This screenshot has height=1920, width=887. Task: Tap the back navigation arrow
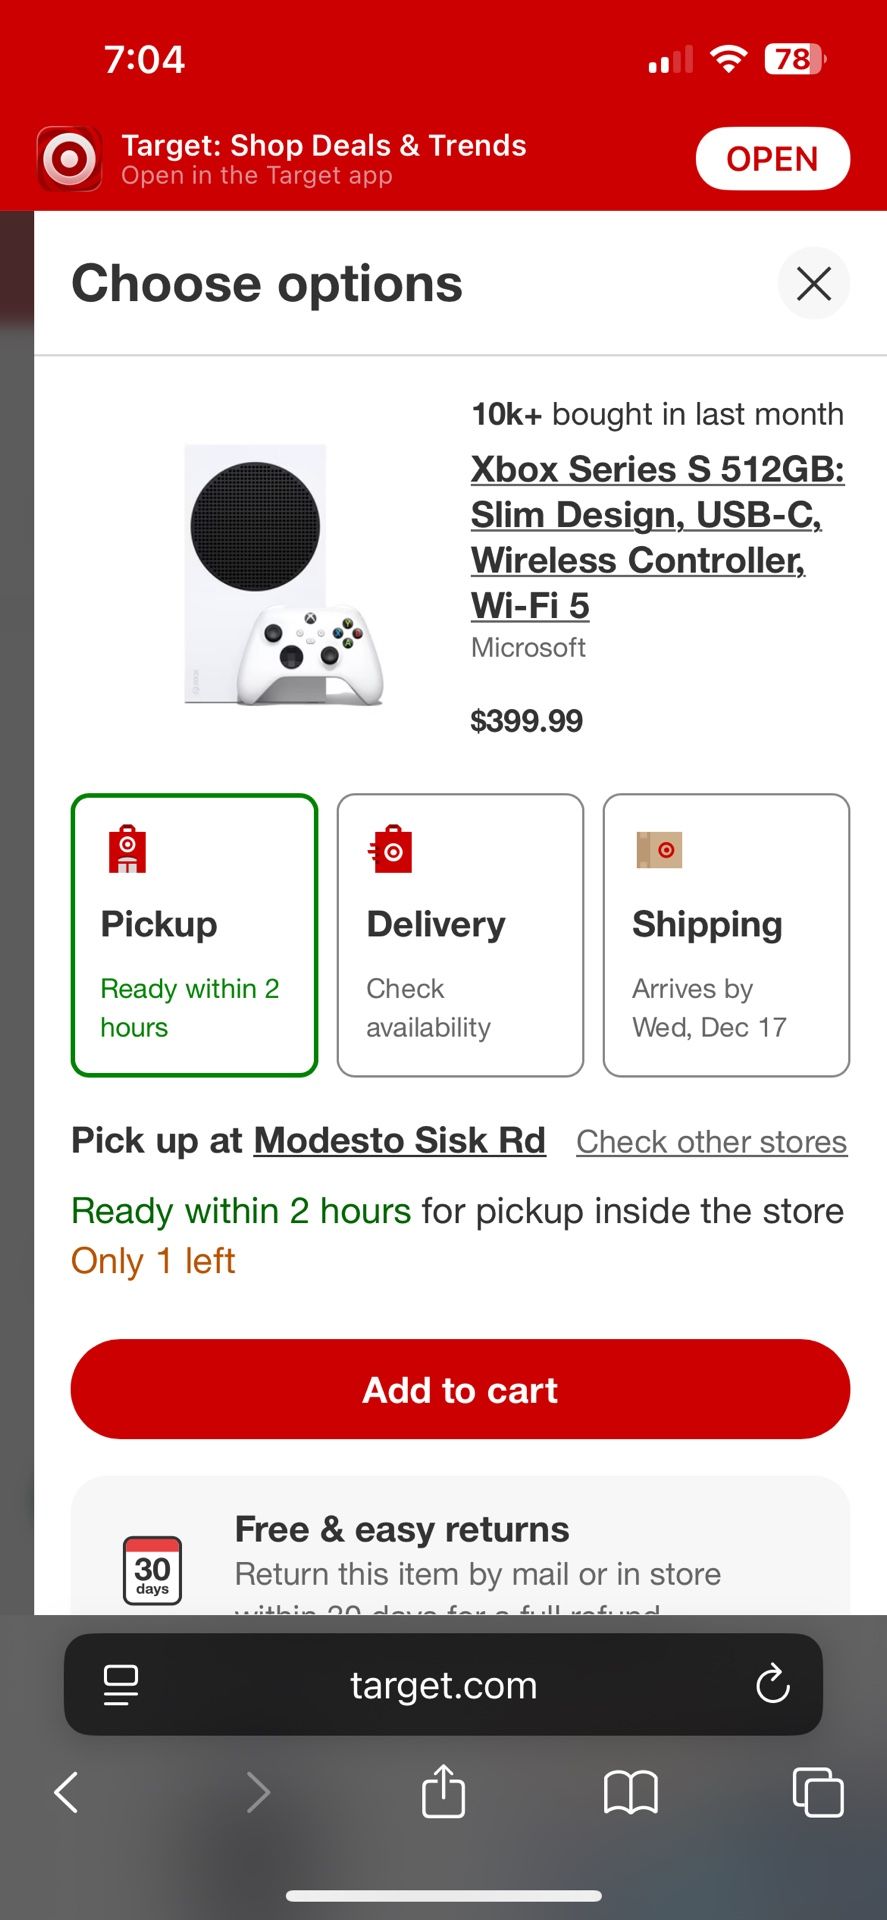(x=65, y=1791)
